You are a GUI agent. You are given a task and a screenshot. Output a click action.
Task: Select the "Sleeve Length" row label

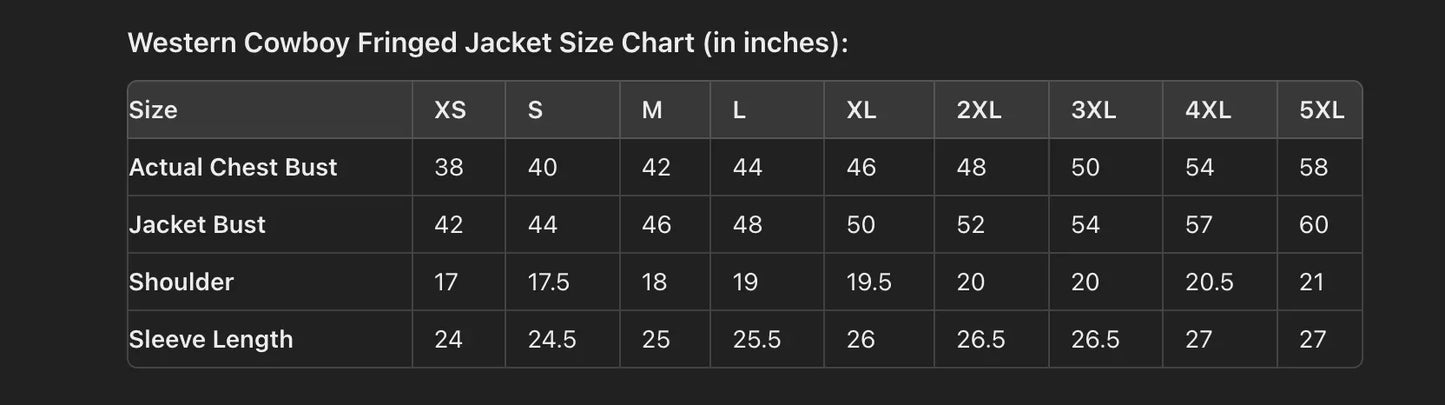211,339
